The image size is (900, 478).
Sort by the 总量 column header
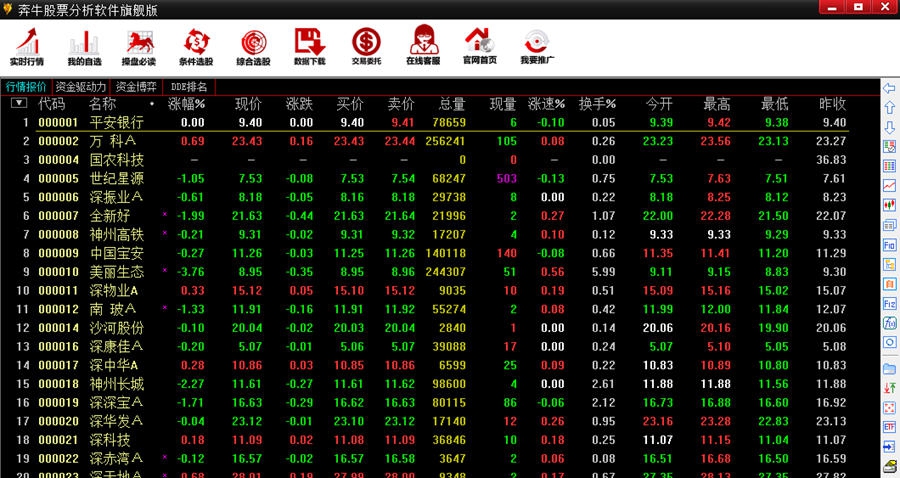452,104
